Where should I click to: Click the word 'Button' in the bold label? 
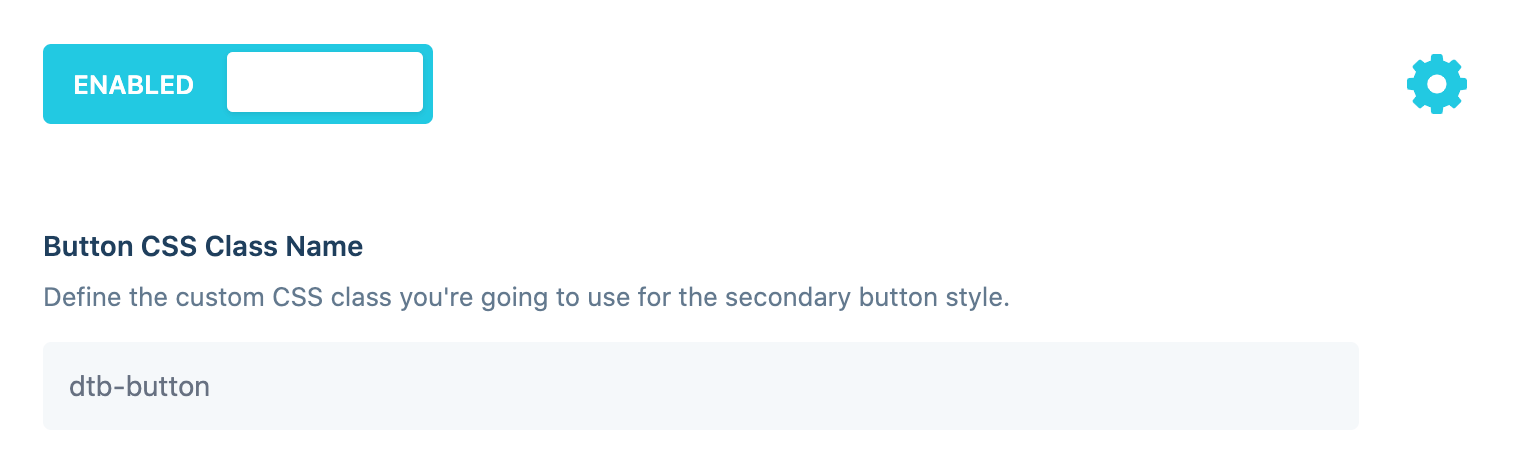tap(83, 246)
